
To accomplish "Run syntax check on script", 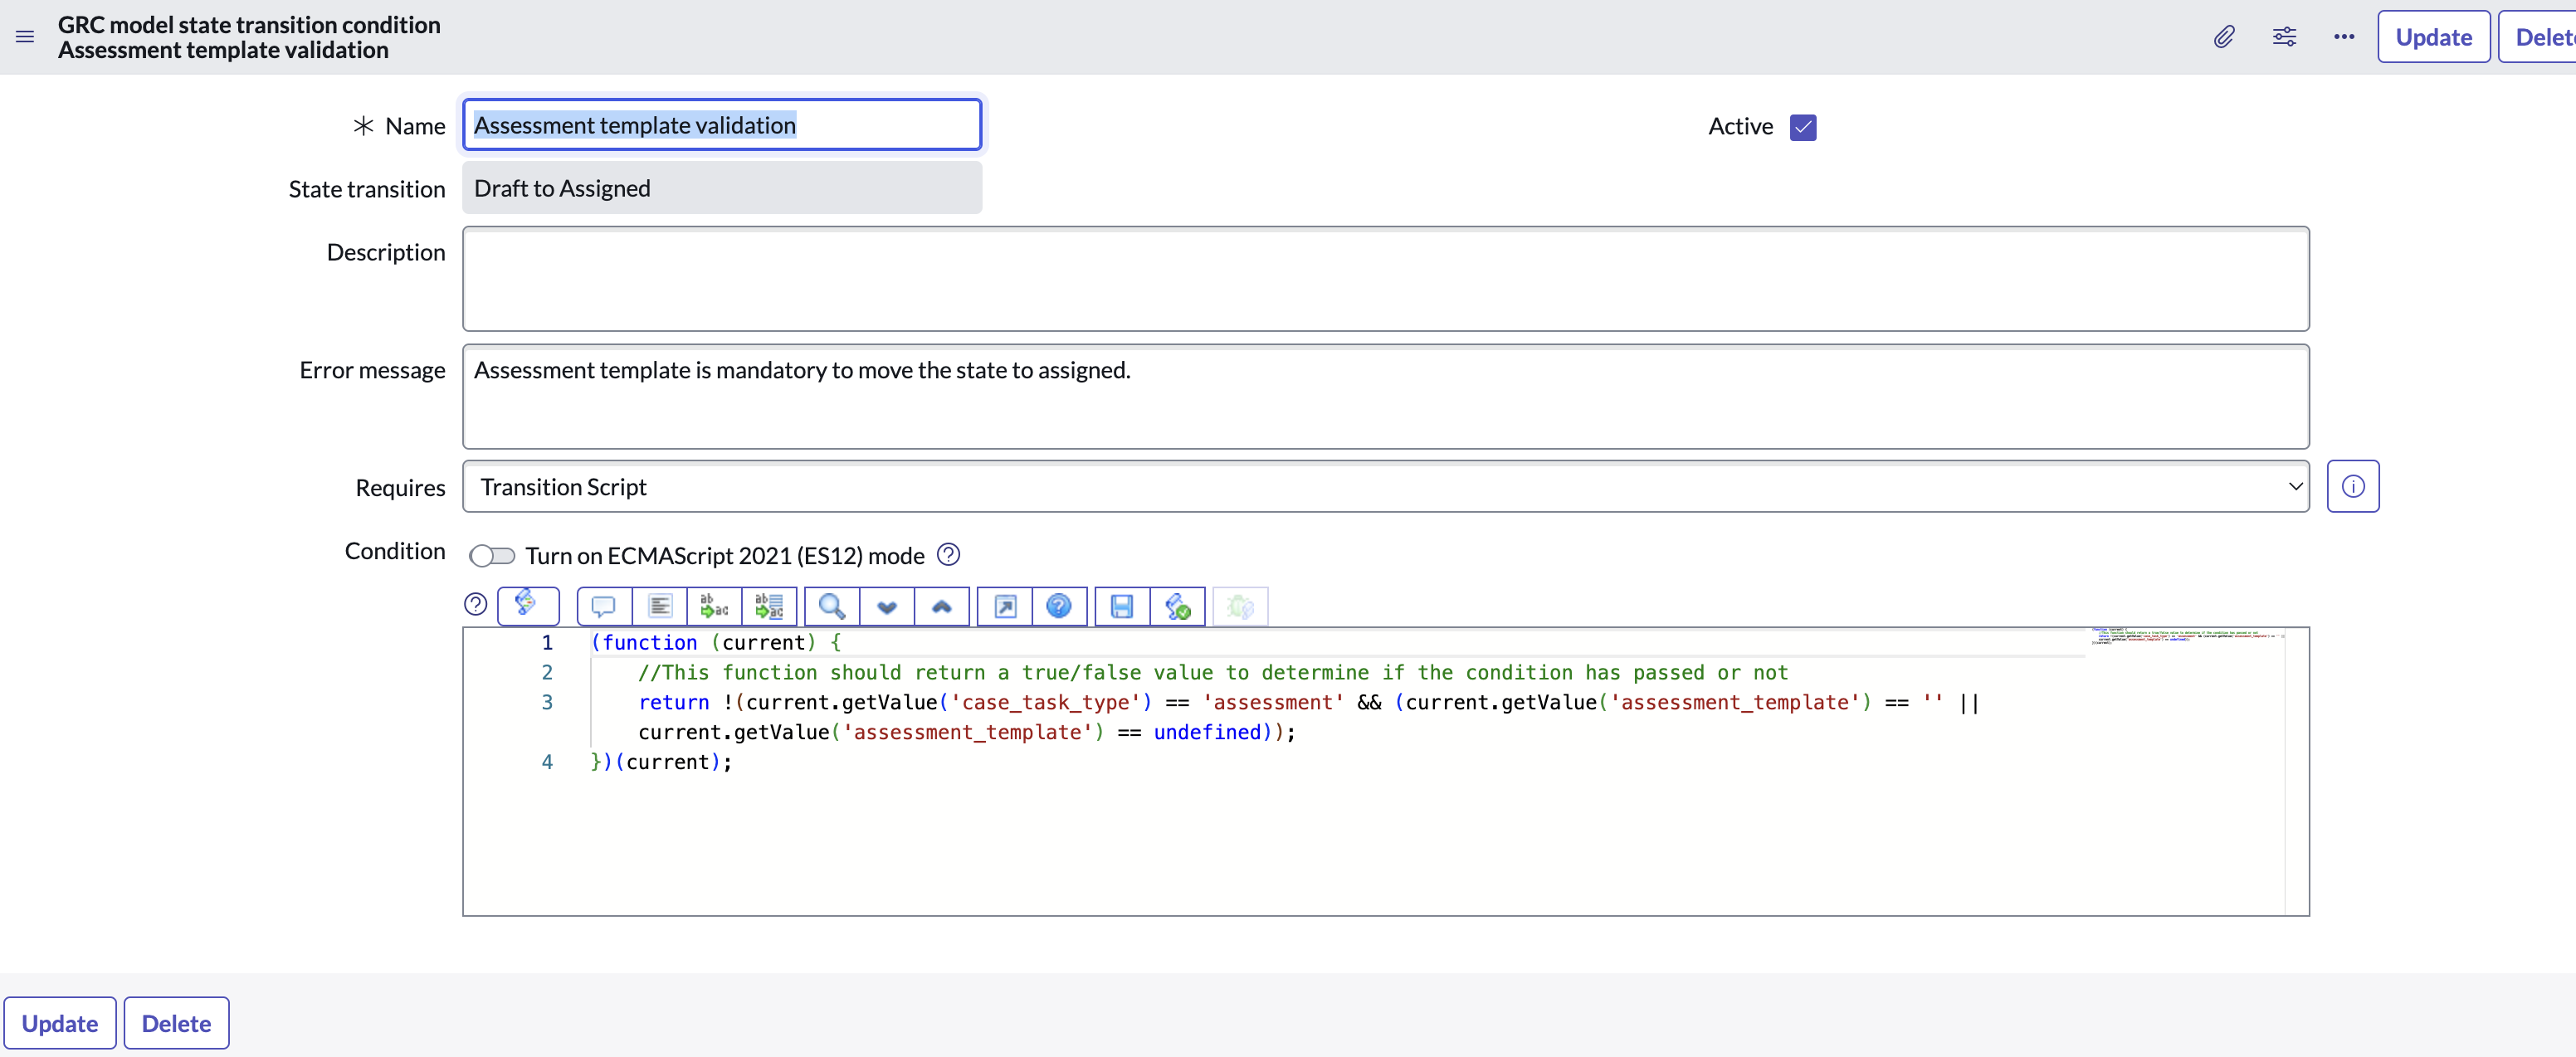I will tap(1178, 606).
